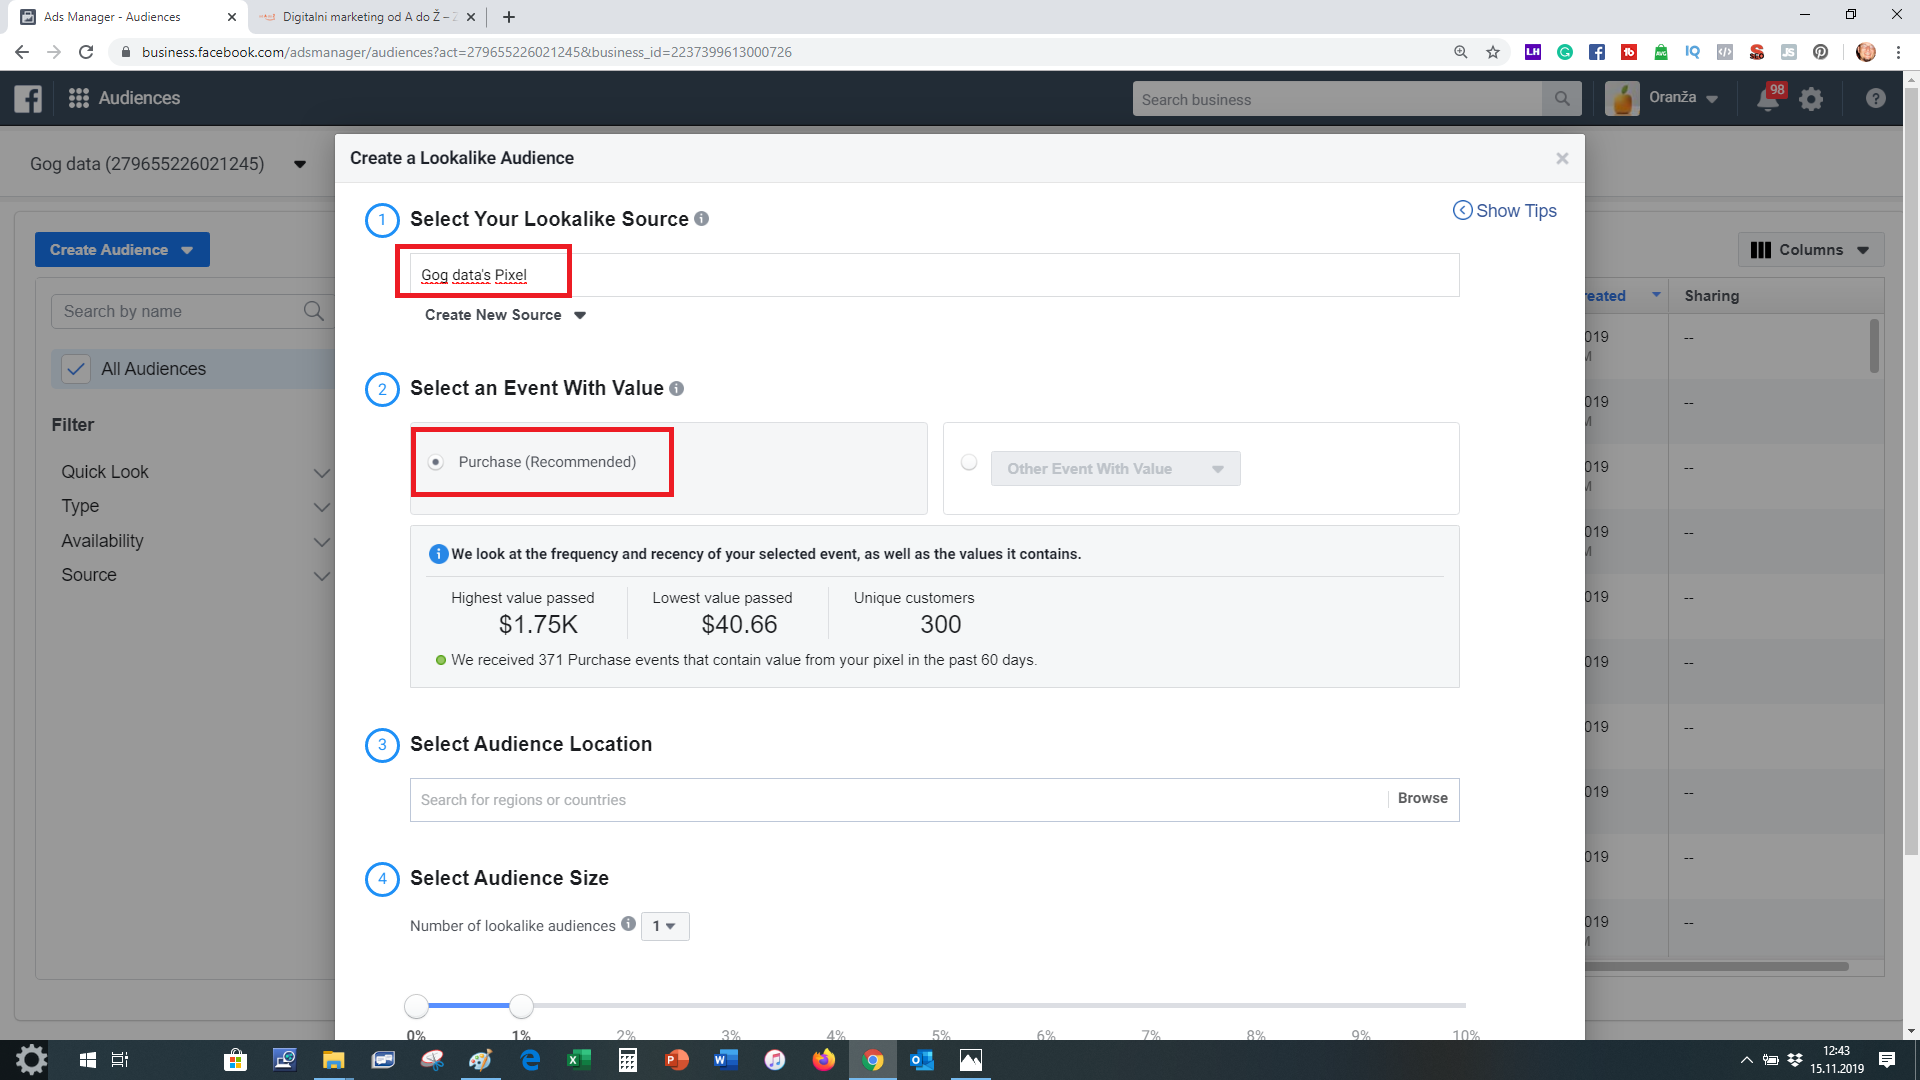Open the notifications bell icon
The height and width of the screenshot is (1080, 1920).
pos(1767,99)
